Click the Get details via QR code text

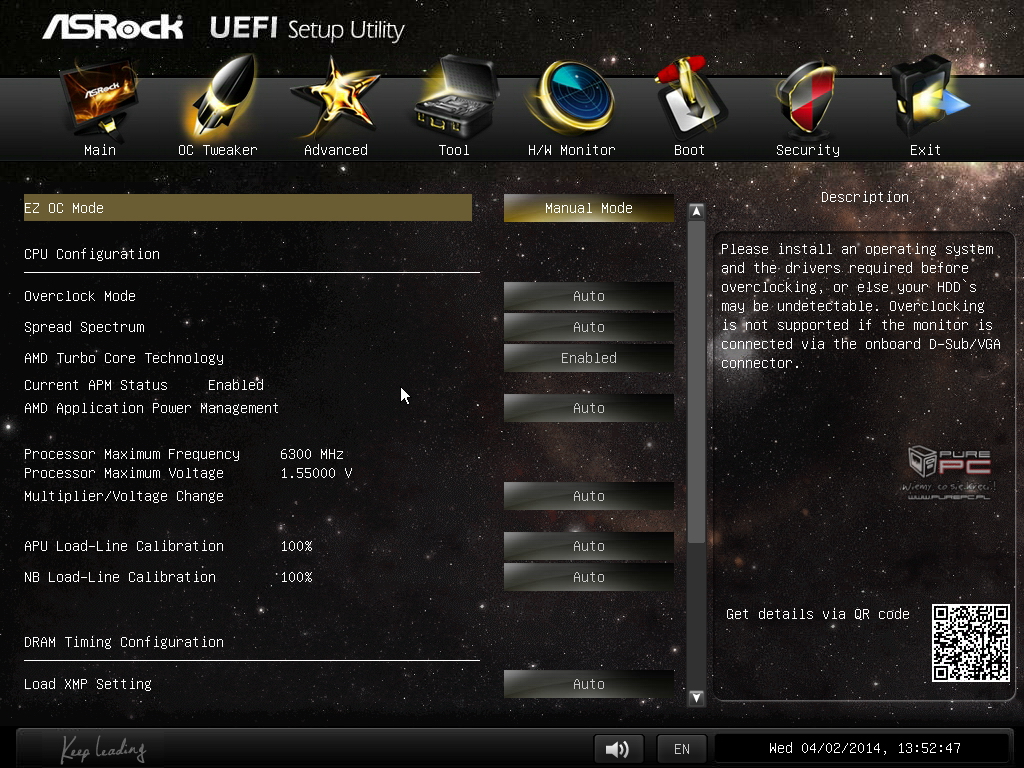pyautogui.click(x=818, y=614)
